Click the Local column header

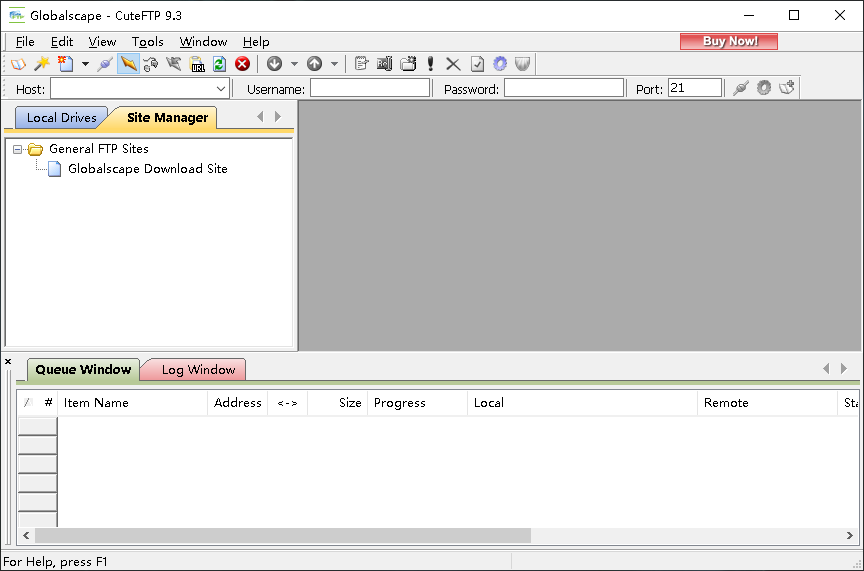[x=582, y=403]
